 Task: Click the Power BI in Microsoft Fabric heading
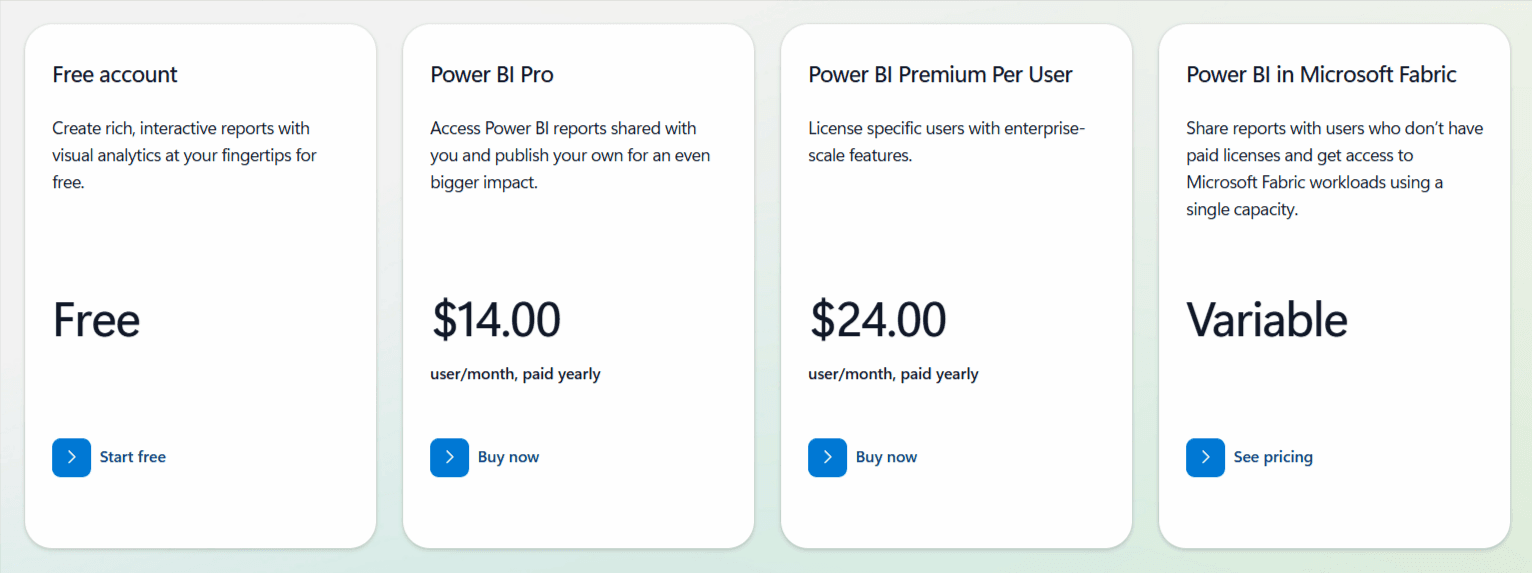[x=1321, y=74]
